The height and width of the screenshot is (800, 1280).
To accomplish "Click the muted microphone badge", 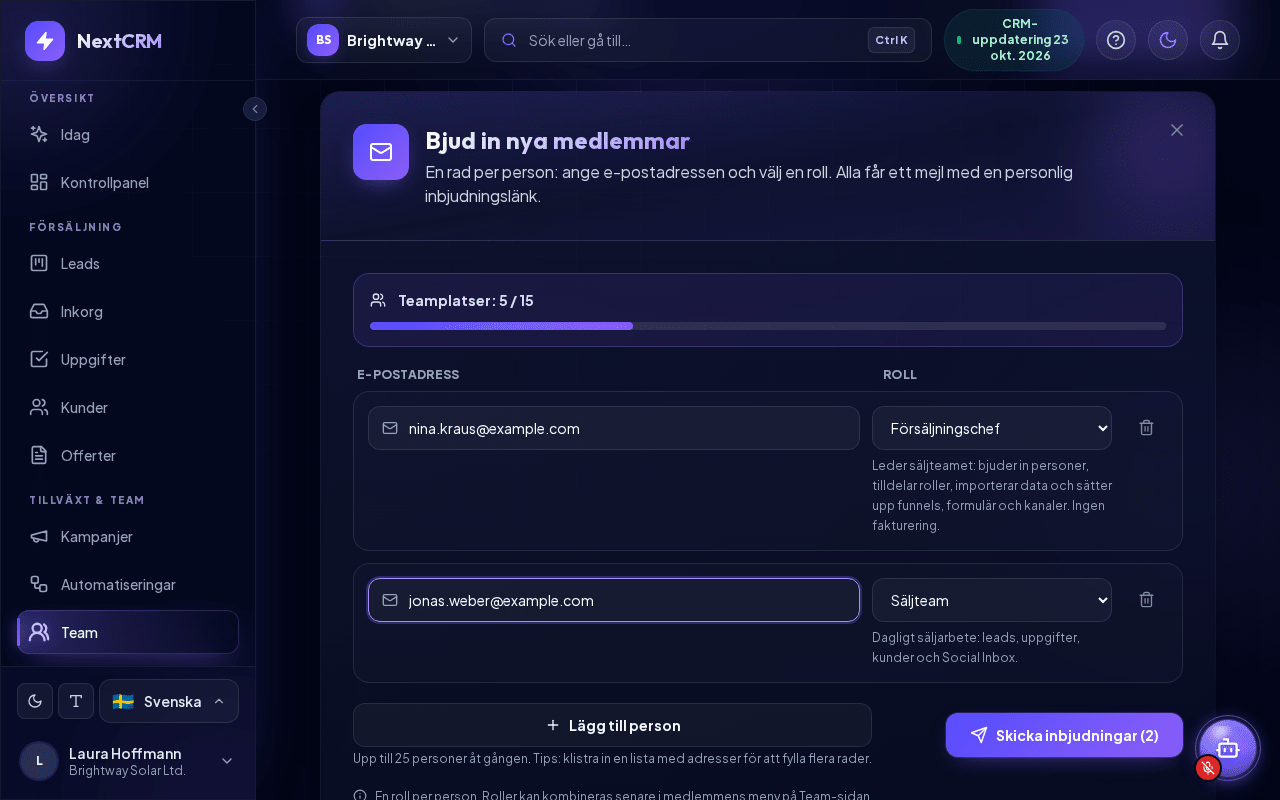I will [1208, 767].
